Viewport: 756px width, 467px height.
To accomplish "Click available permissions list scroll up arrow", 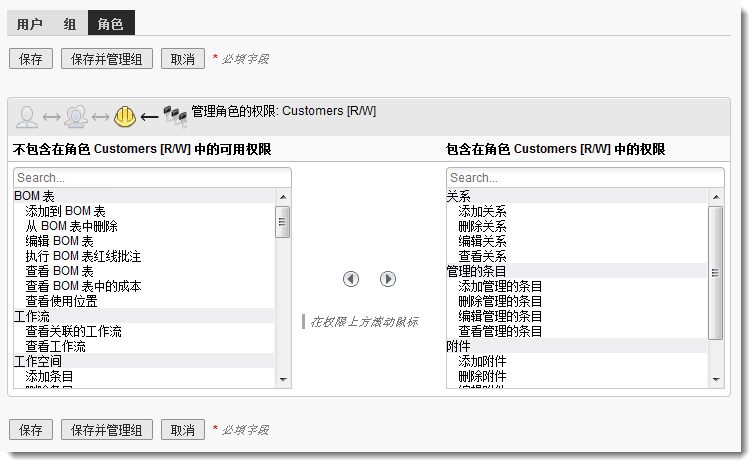I will (283, 197).
